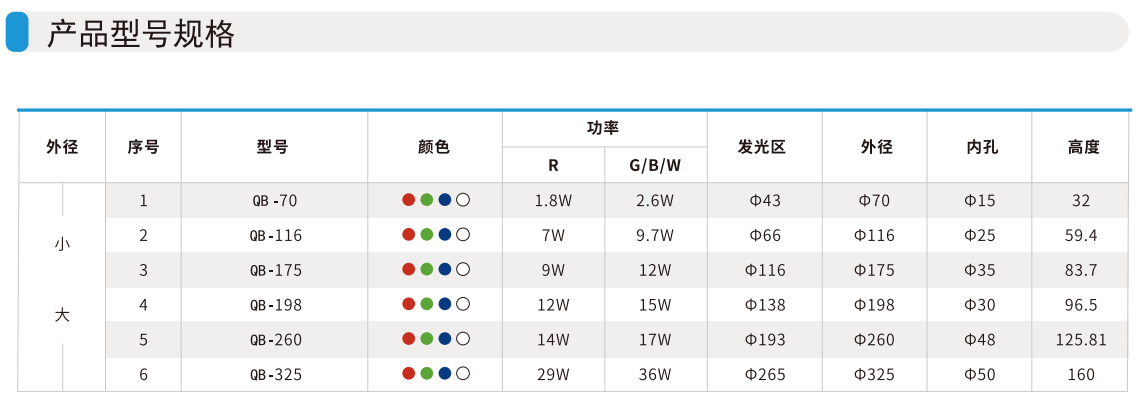This screenshot has height=404, width=1140.
Task: Select the dark blue dot for QB-70
Action: pos(444,200)
